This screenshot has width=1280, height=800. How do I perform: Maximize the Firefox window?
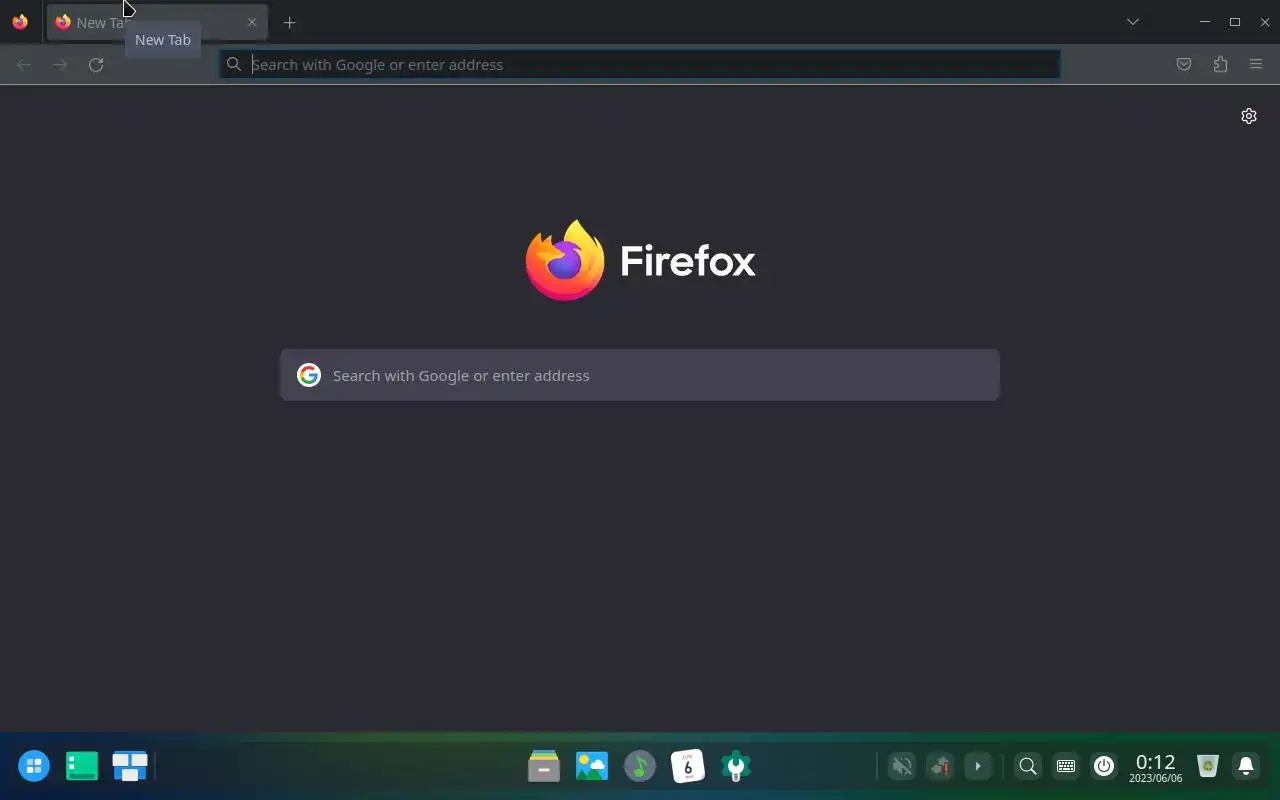point(1235,22)
